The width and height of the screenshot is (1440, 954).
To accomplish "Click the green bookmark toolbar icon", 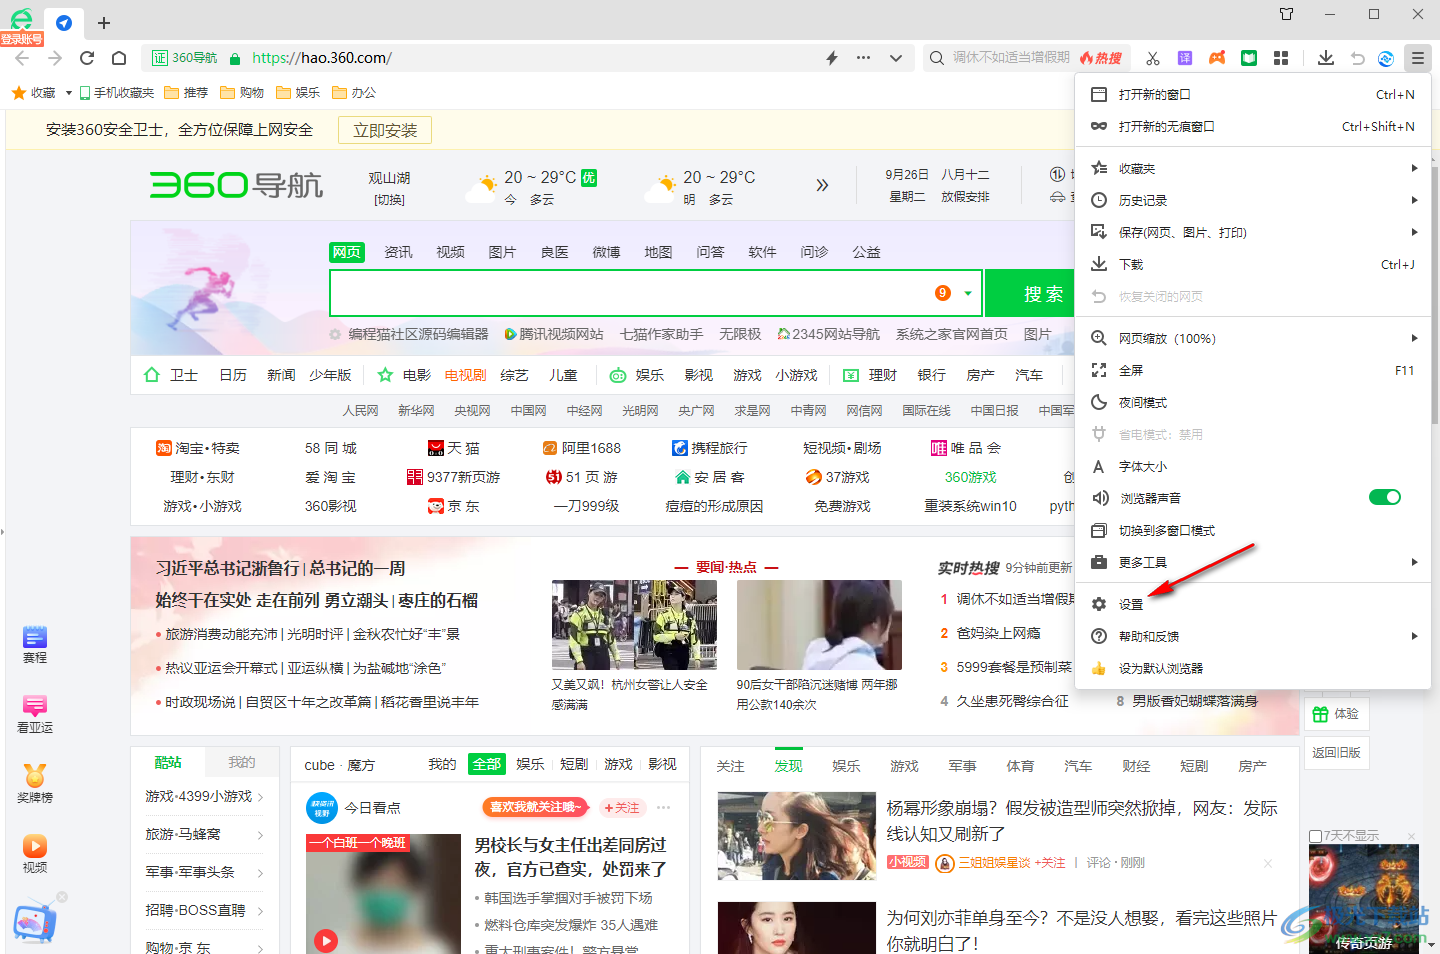I will [1249, 58].
